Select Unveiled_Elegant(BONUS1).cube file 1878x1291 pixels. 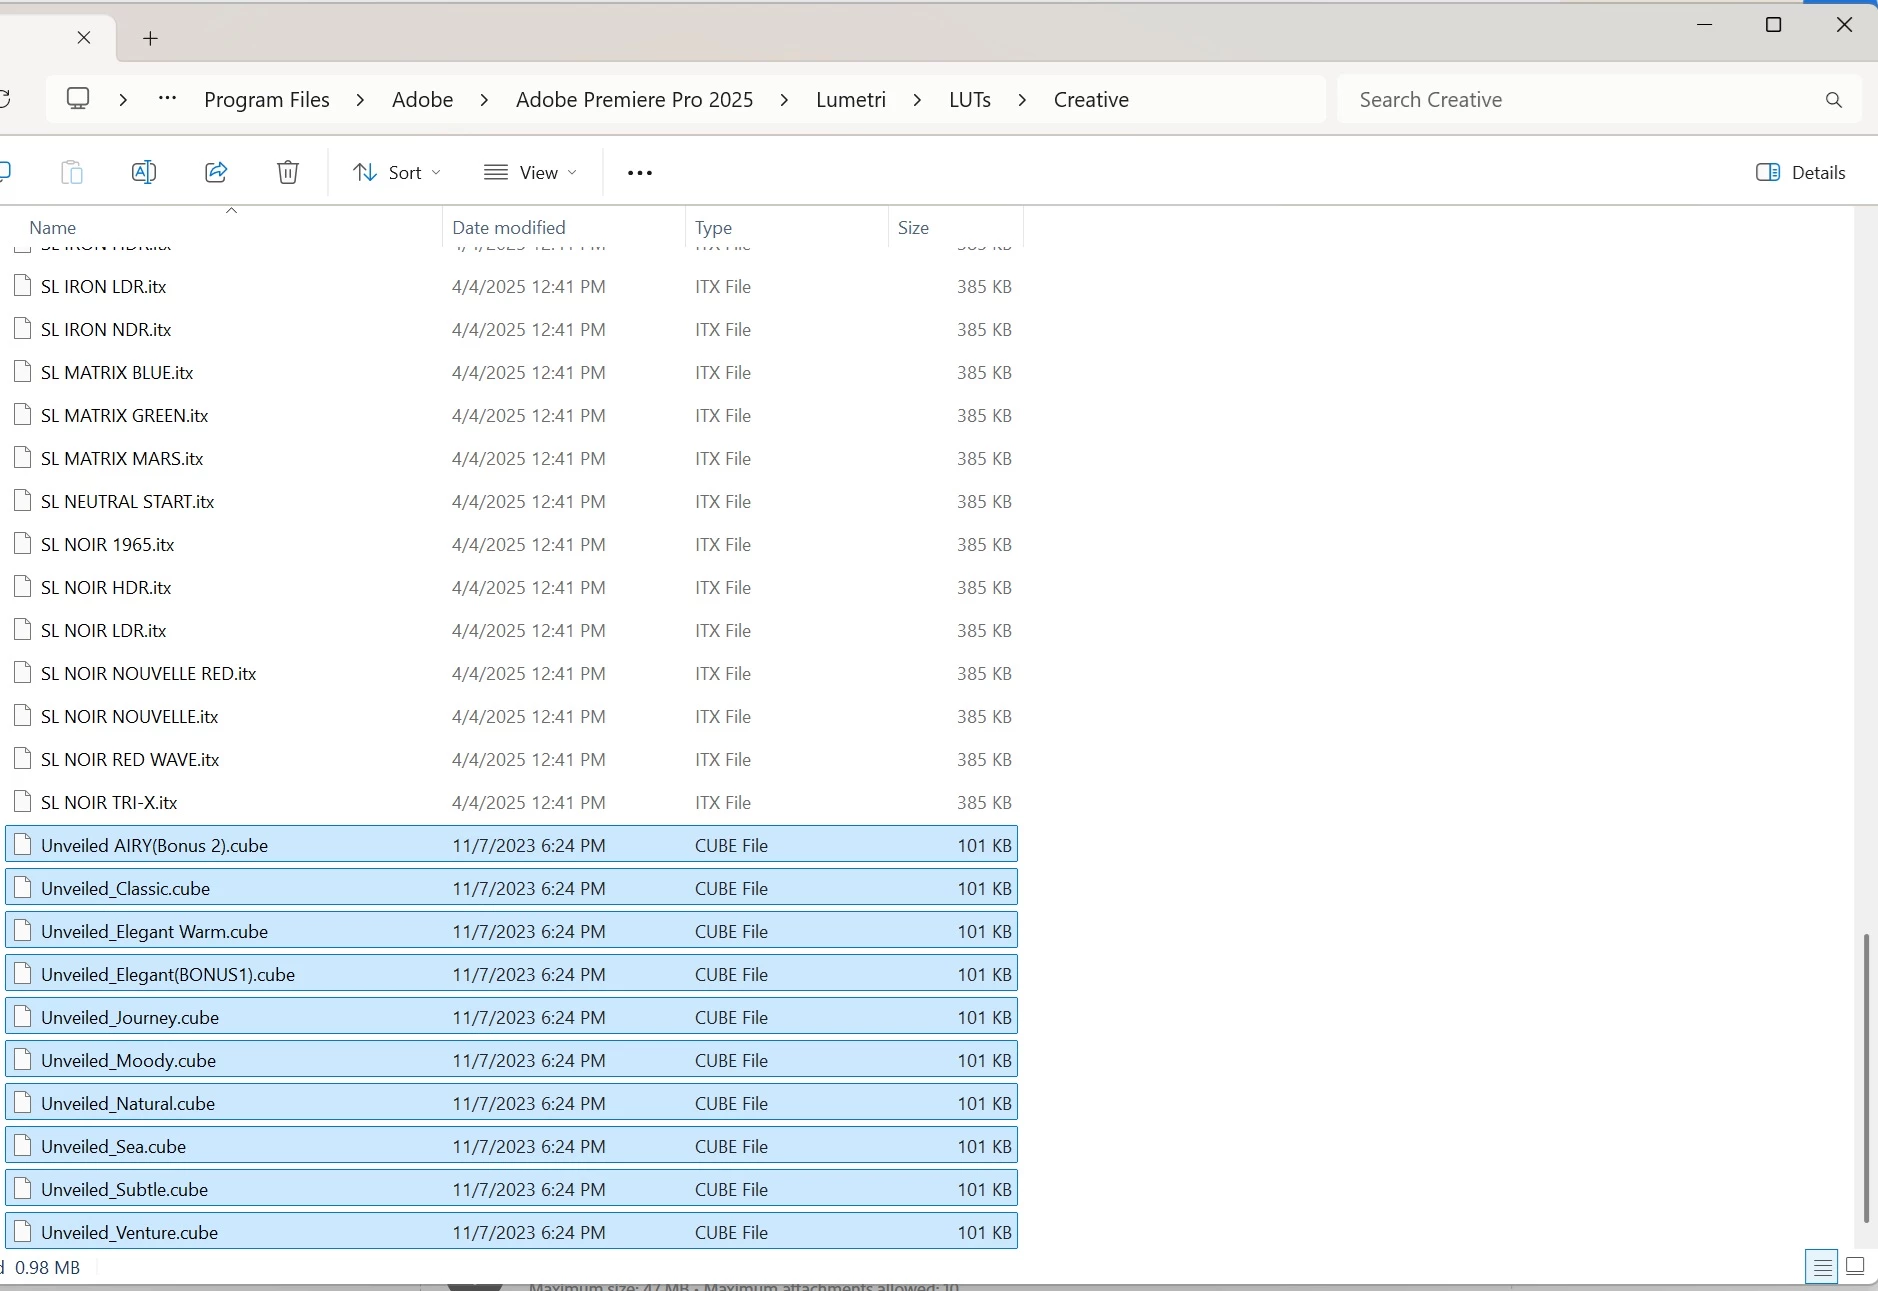[511, 974]
